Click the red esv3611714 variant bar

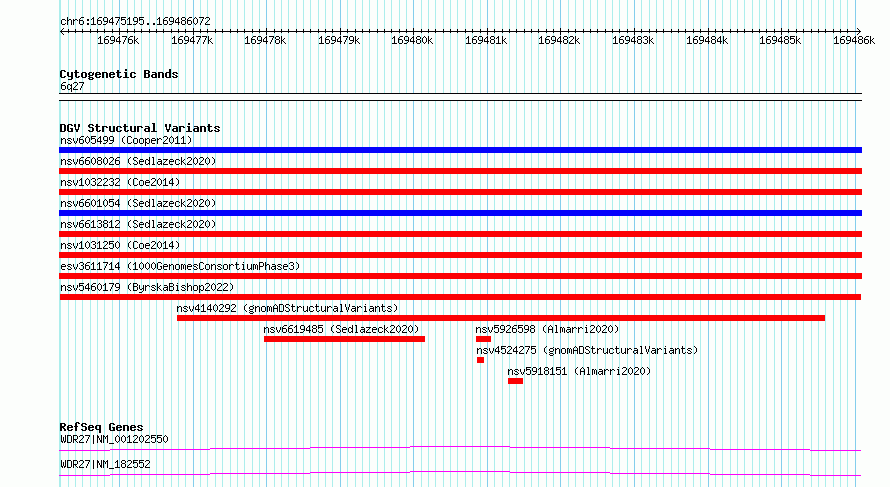point(460,276)
